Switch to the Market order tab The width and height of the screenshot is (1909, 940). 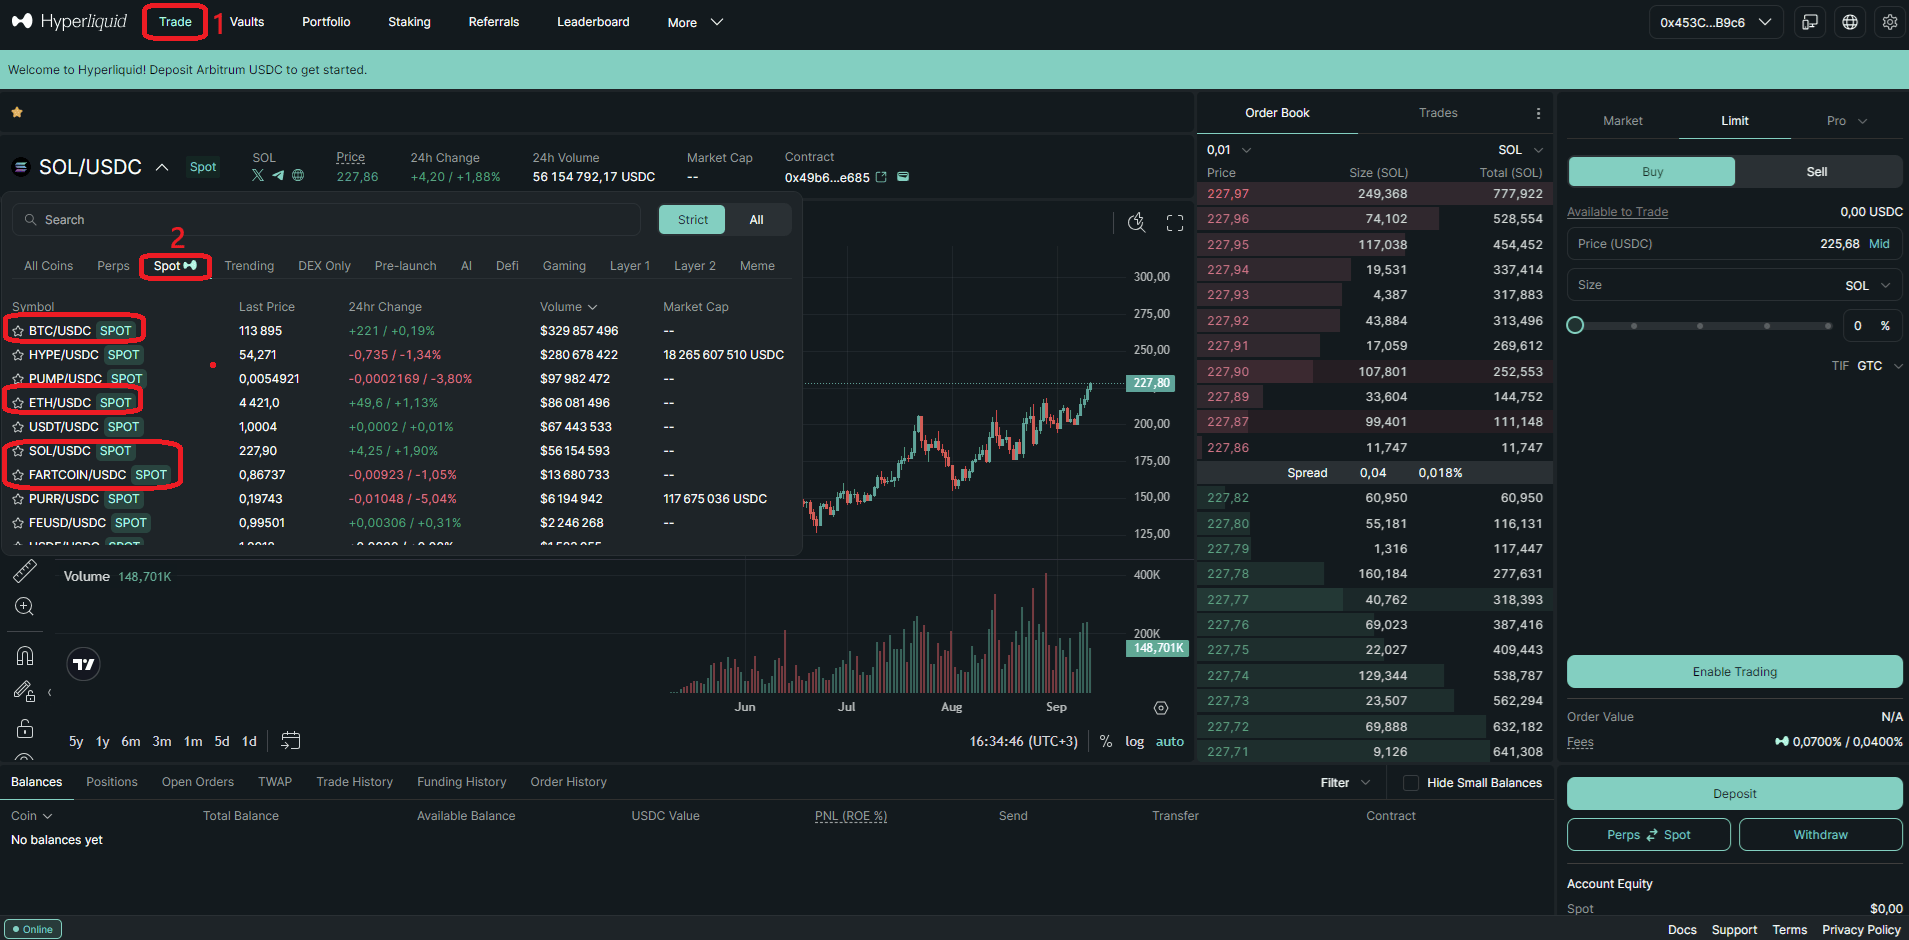pos(1622,121)
